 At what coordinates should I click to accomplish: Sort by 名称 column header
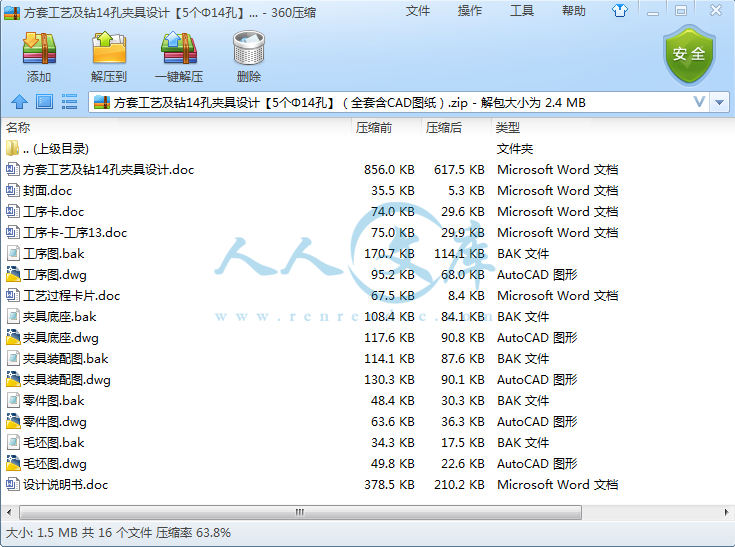(18, 127)
